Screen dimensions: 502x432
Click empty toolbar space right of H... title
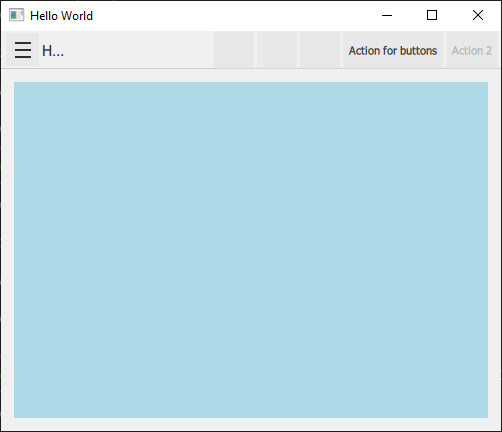click(x=138, y=50)
